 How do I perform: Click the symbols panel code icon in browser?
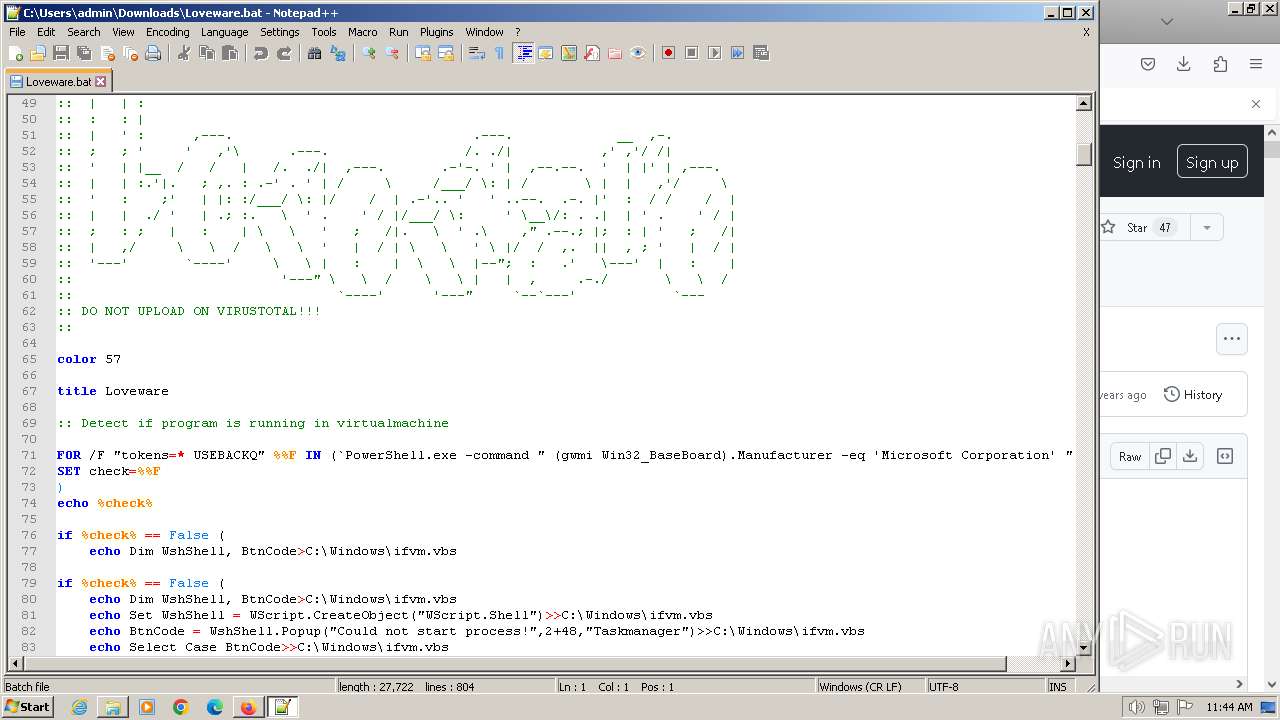[x=1225, y=456]
